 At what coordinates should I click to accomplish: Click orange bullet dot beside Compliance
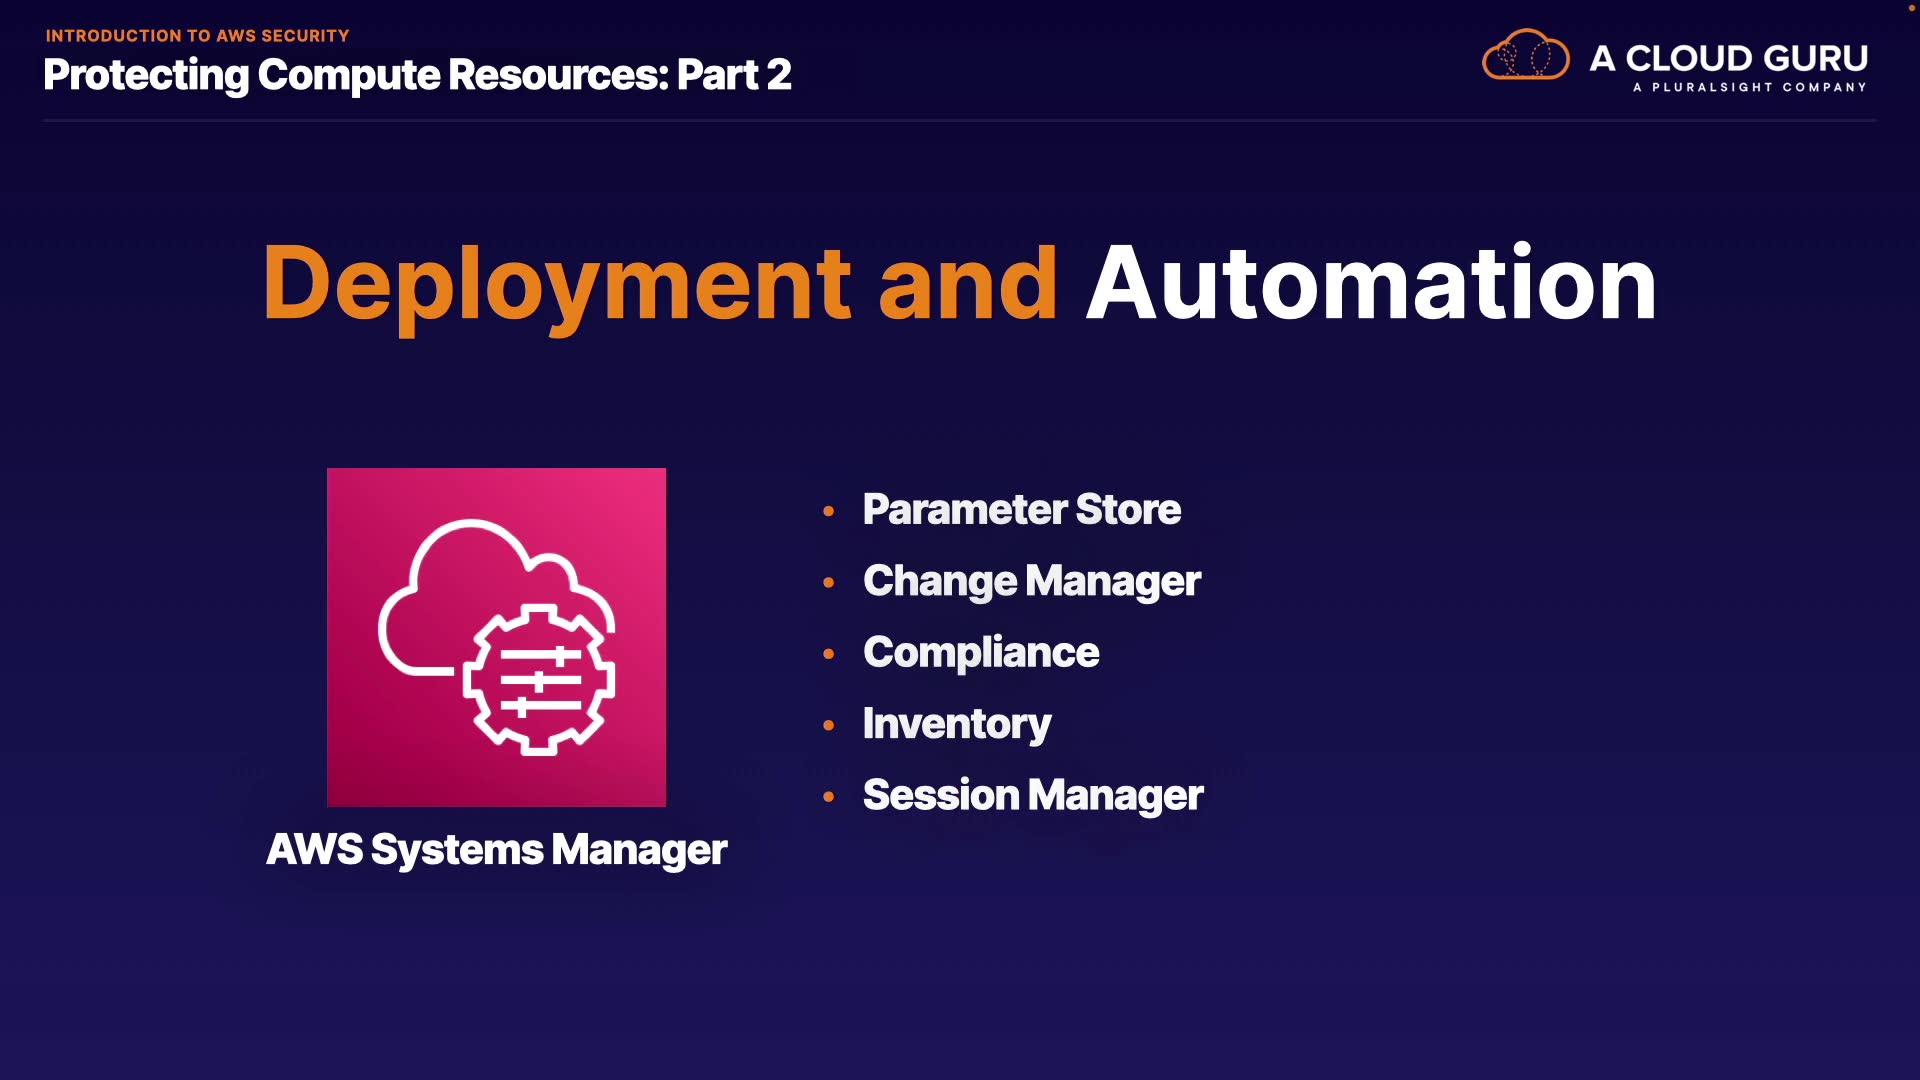(828, 654)
